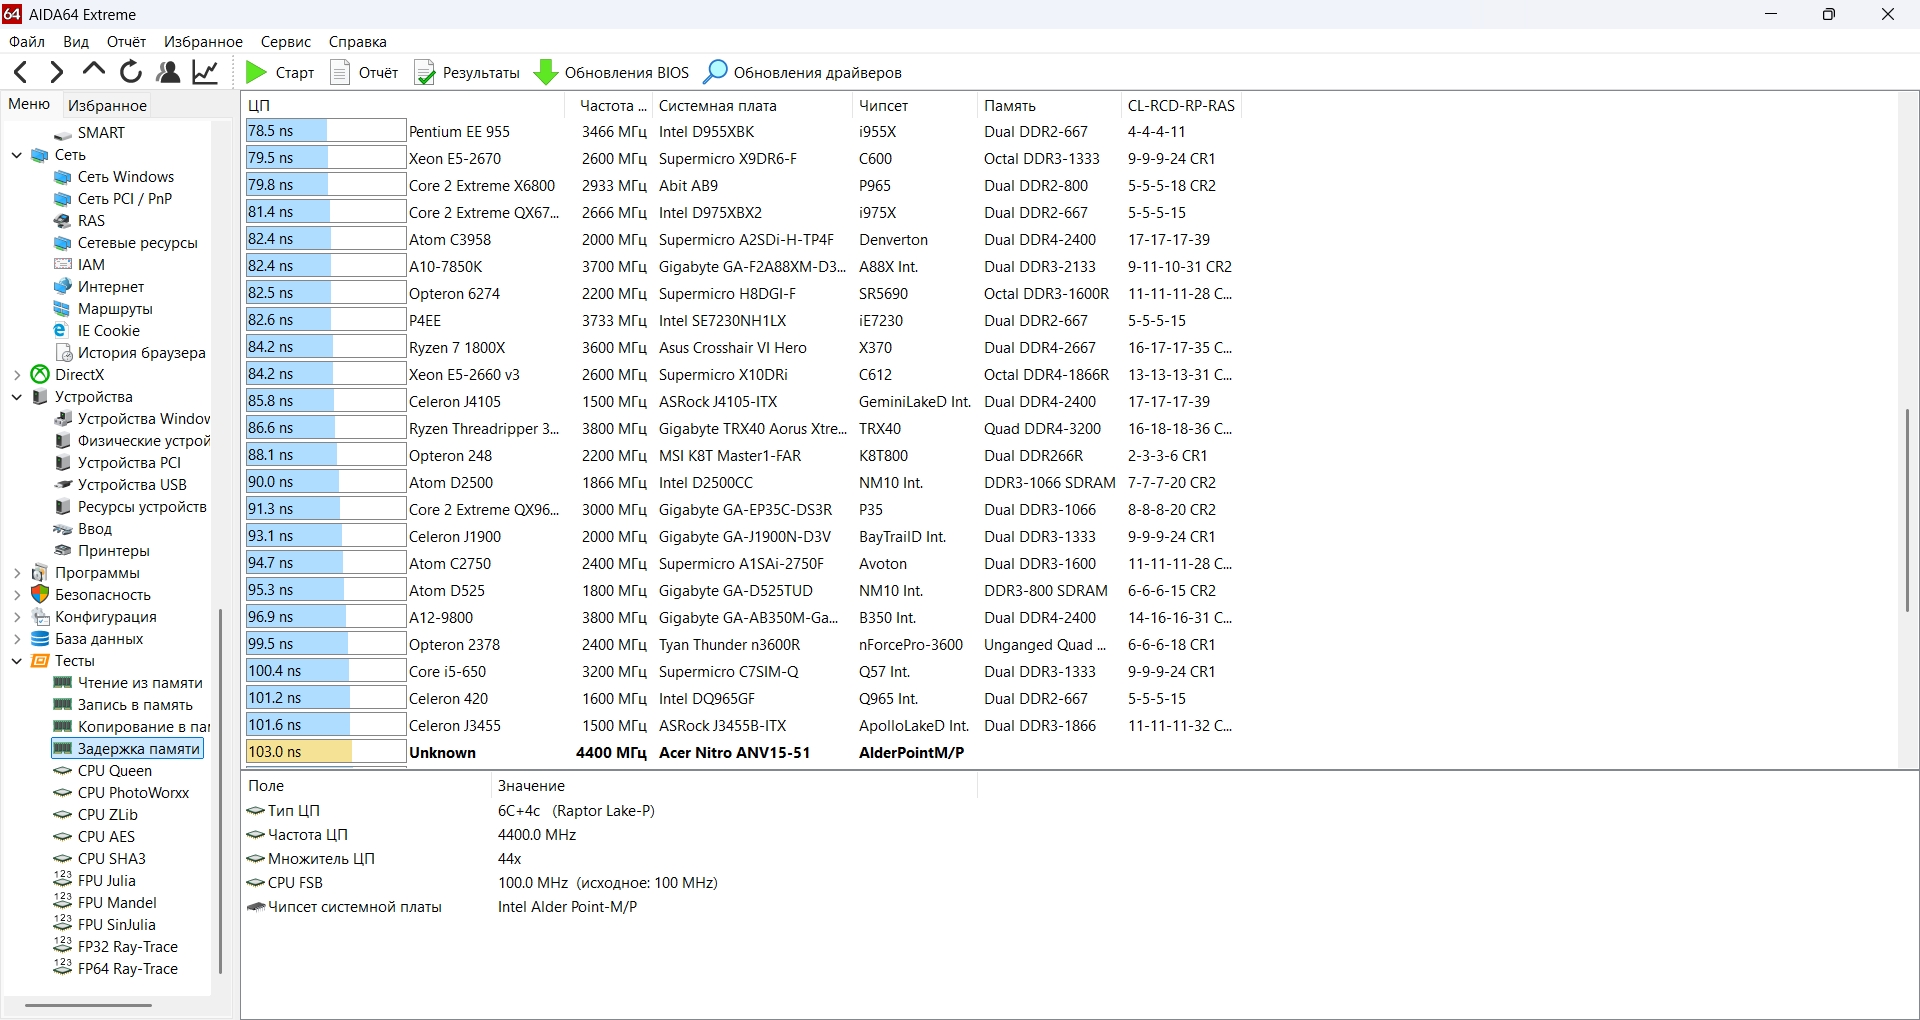Open Сетевые ресурсы in the tree
The image size is (1920, 1020).
[138, 243]
